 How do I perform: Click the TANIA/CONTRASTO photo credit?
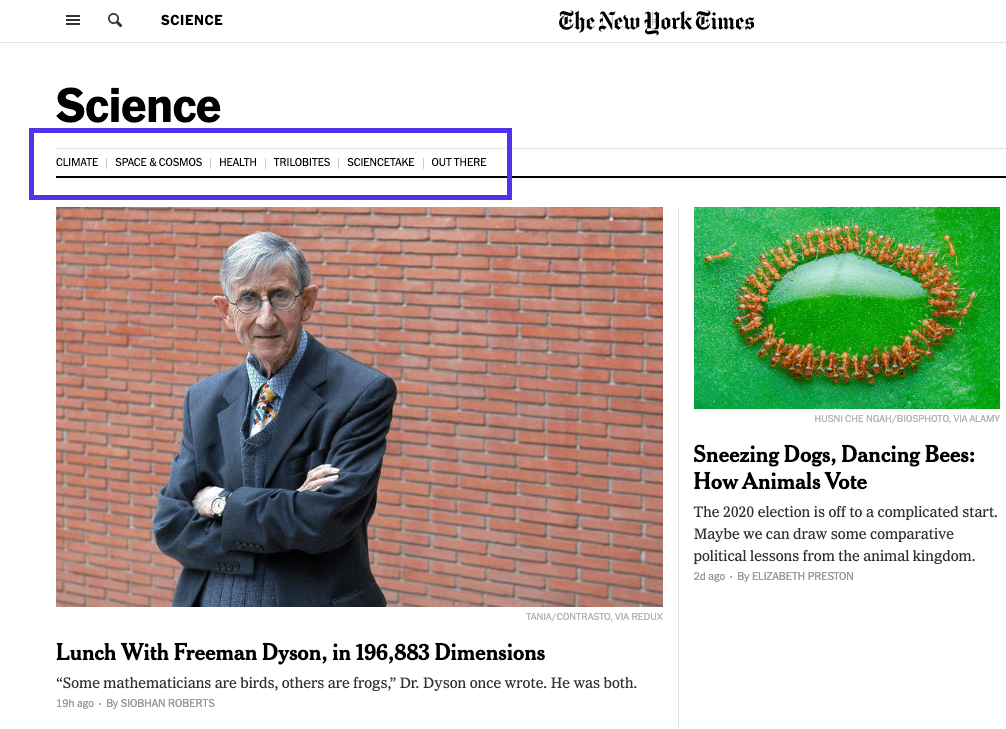[x=594, y=617]
